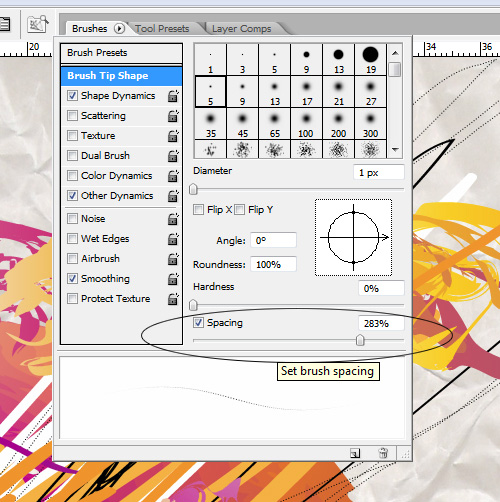Click the brush angle and roundness preview
This screenshot has height=502, width=500.
[353, 237]
